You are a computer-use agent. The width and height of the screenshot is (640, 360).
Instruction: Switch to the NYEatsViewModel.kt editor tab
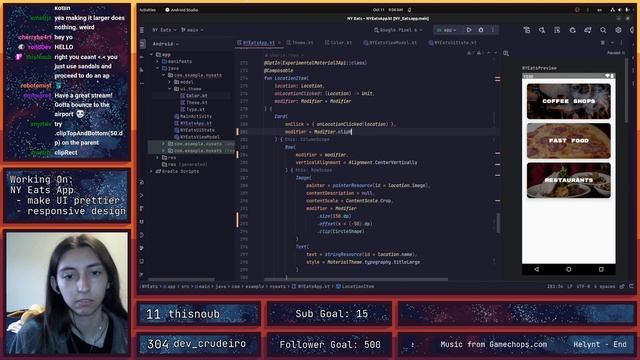[390, 42]
